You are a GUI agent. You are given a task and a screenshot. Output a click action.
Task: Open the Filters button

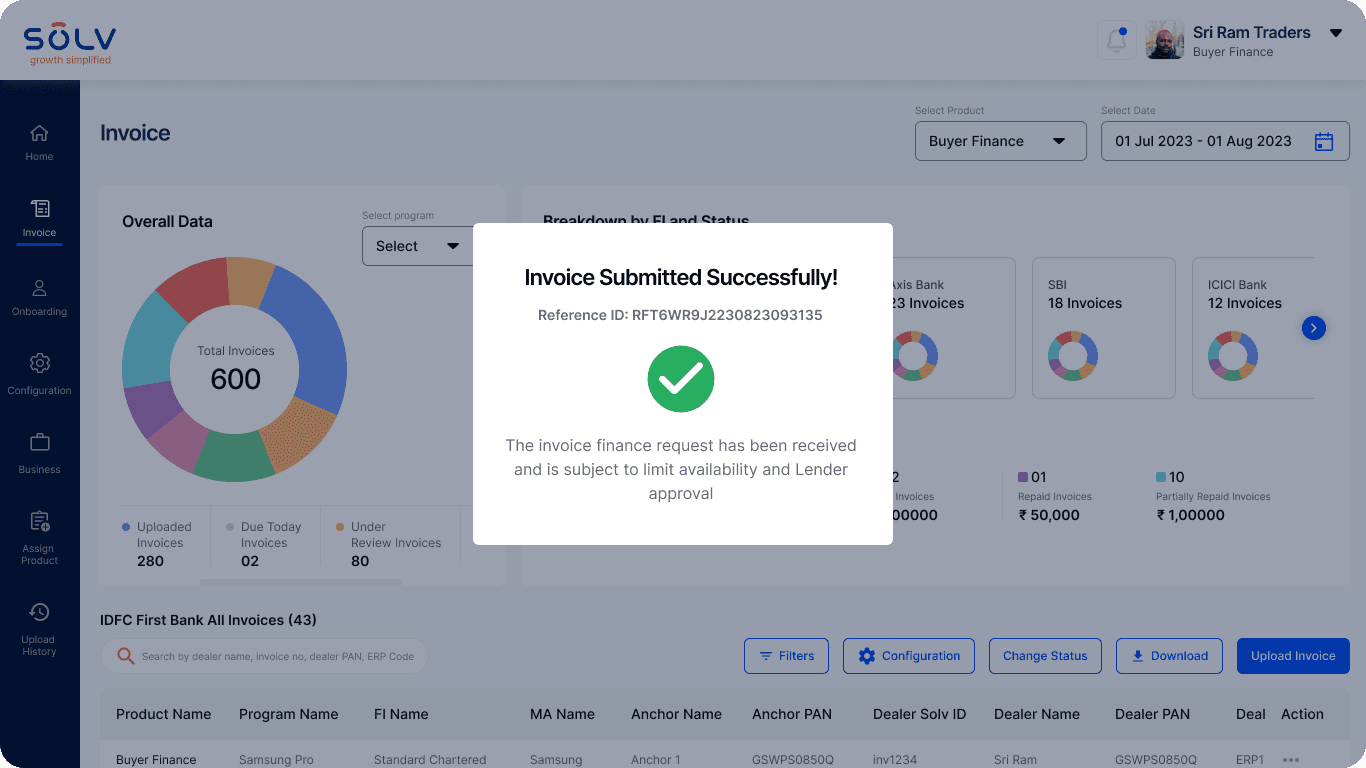786,656
